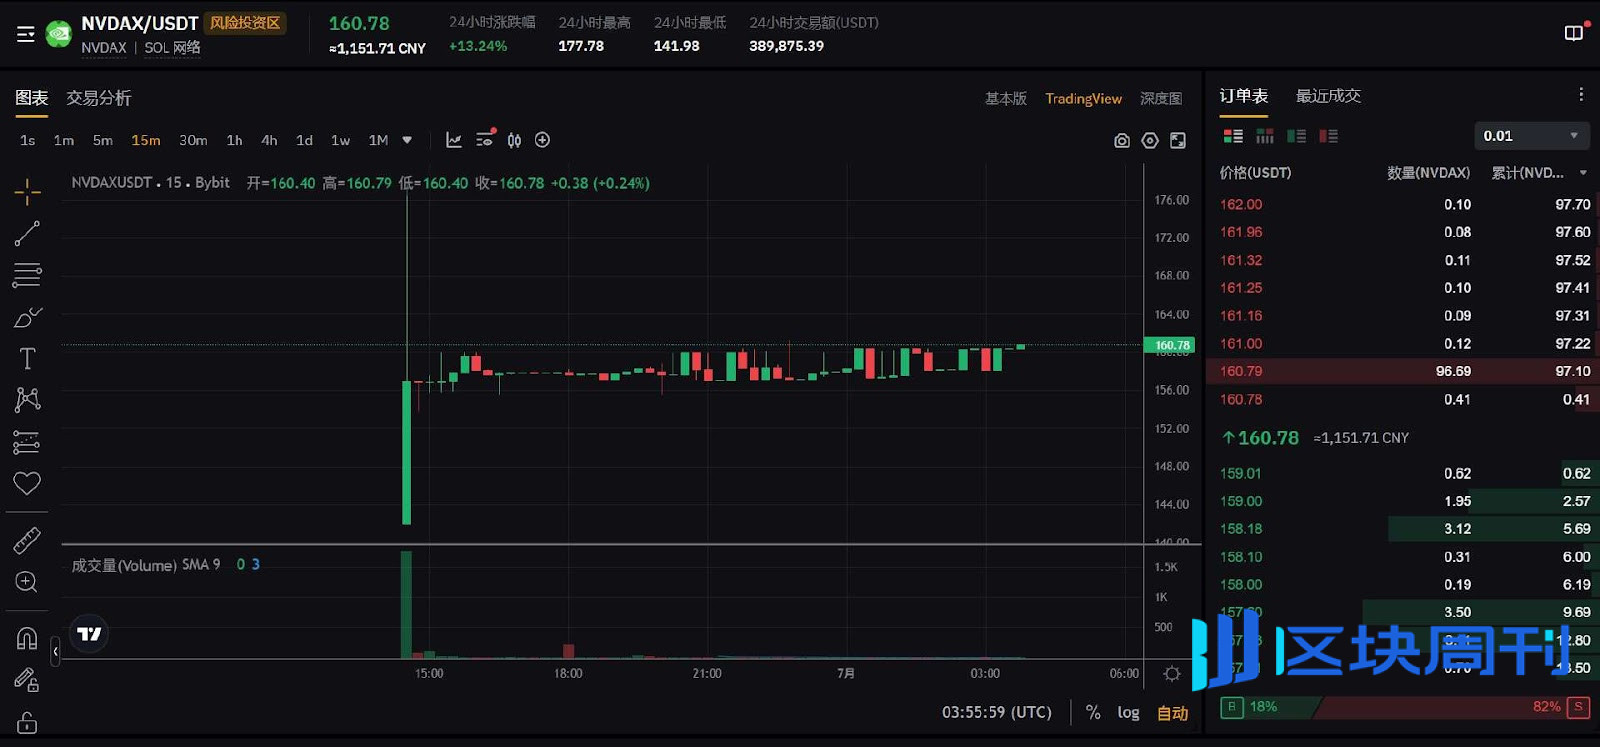This screenshot has width=1600, height=747.
Task: Open the 0.01 price precision dropdown
Action: (x=1531, y=135)
